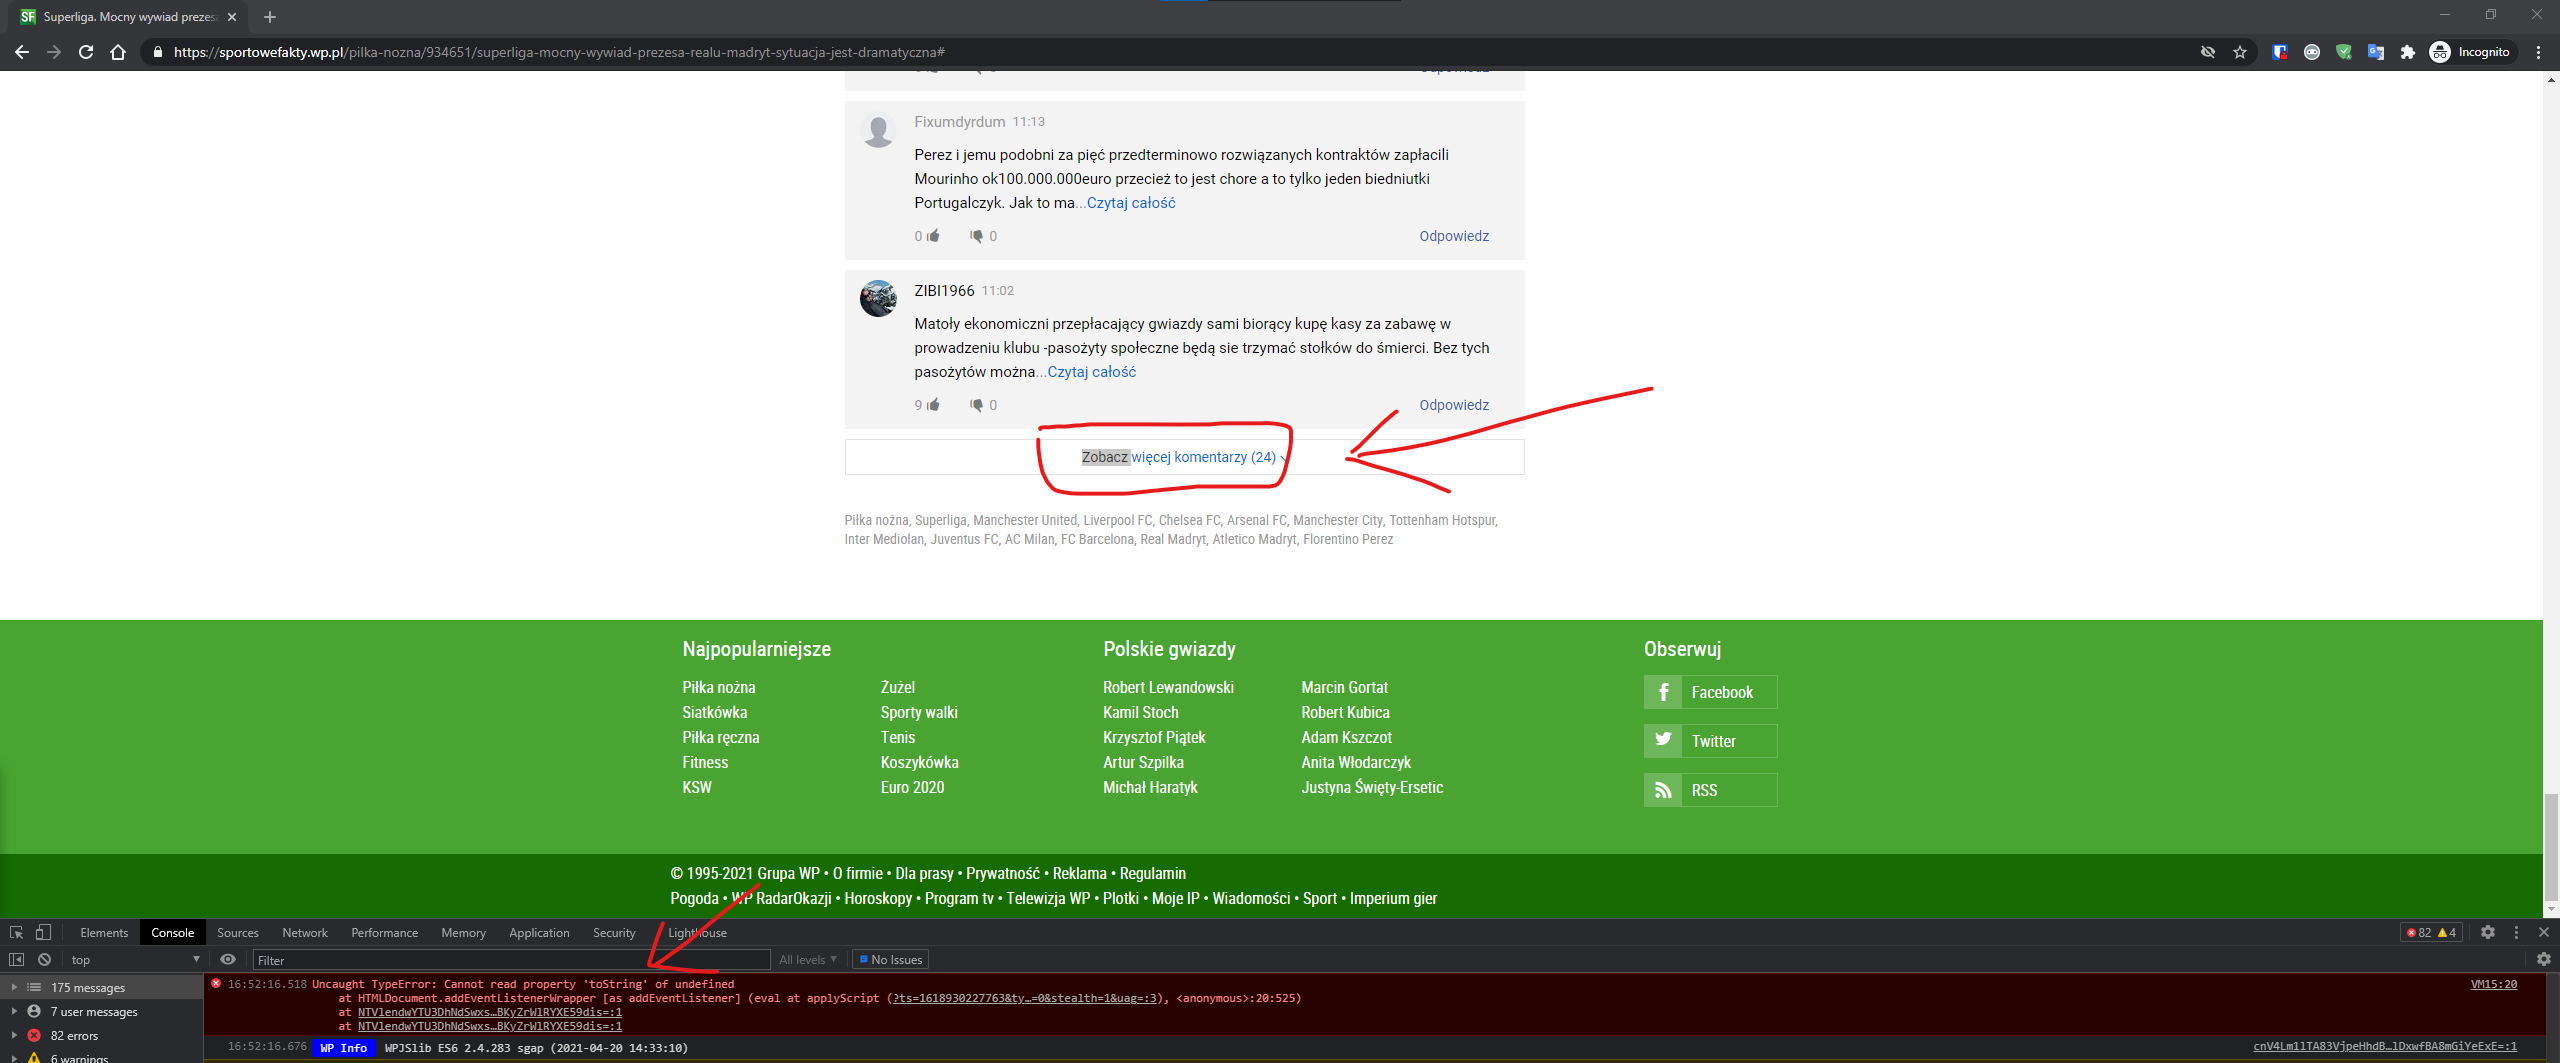2560x1063 pixels.
Task: Expand the 175 messages group
Action: (x=14, y=987)
